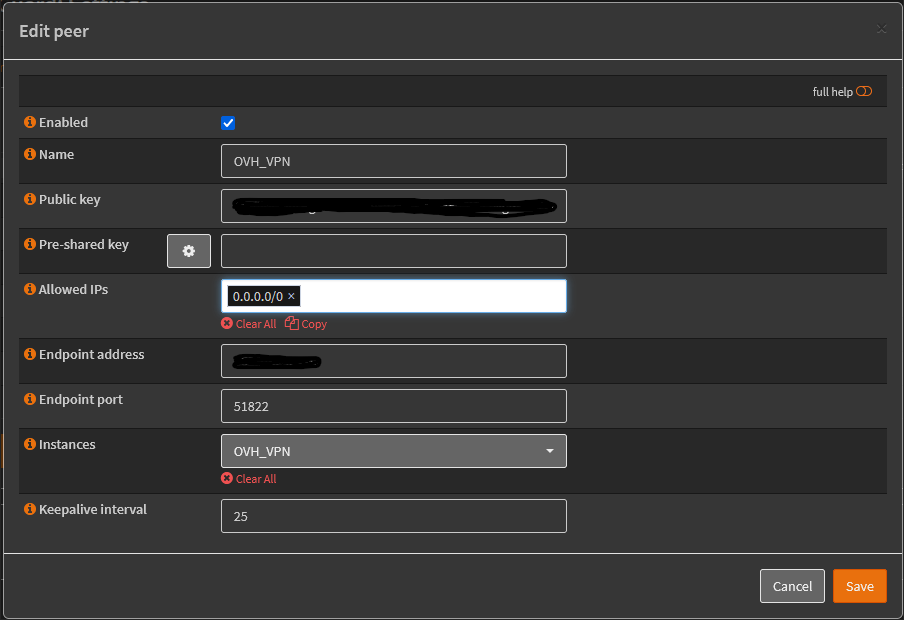Uncheck the Enabled checkbox
Viewport: 904px width, 620px height.
[228, 123]
